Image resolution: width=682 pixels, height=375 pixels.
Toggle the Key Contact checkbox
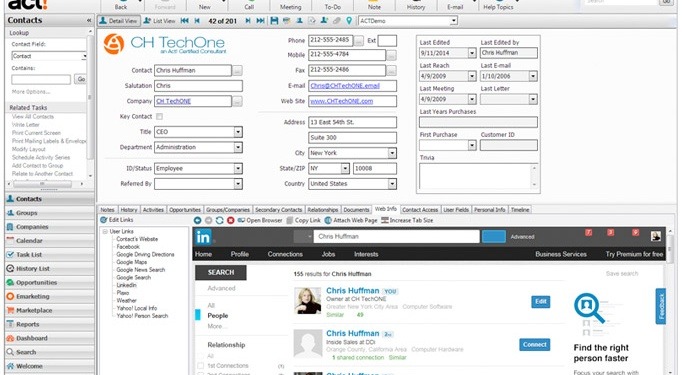(x=159, y=117)
